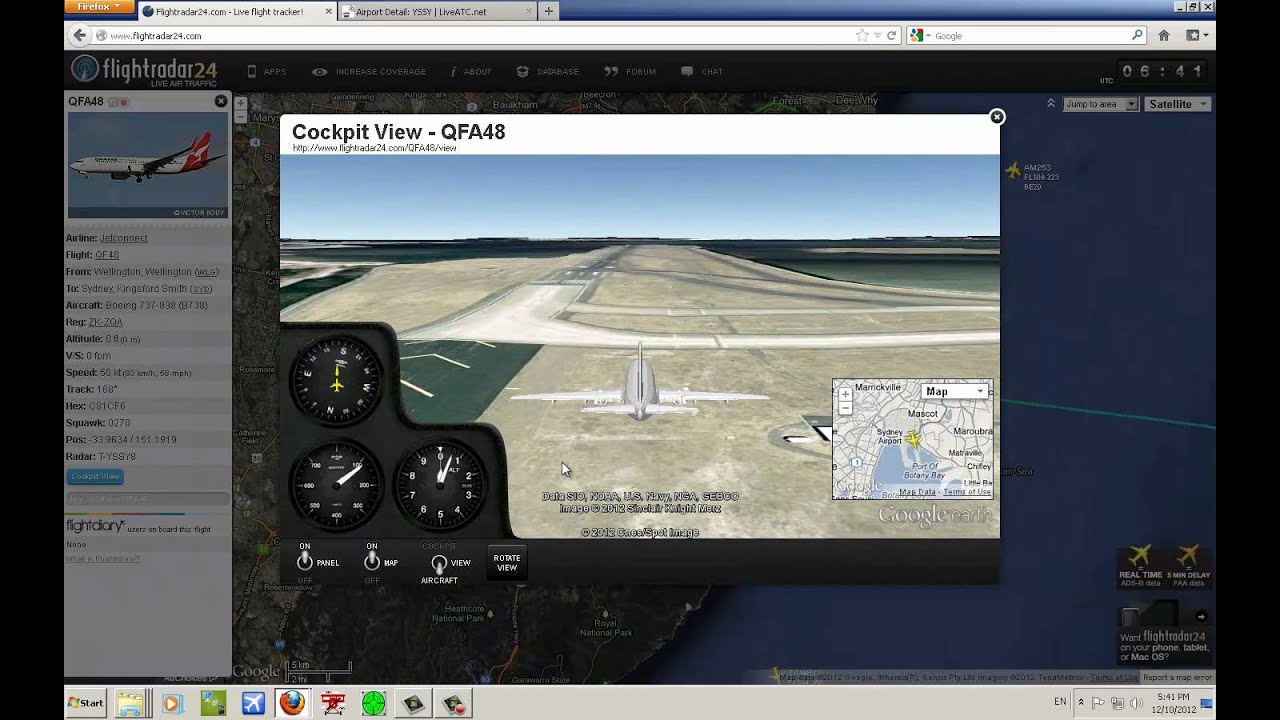Open the mini-map Map type dropdown
The image size is (1280, 720).
tap(953, 391)
